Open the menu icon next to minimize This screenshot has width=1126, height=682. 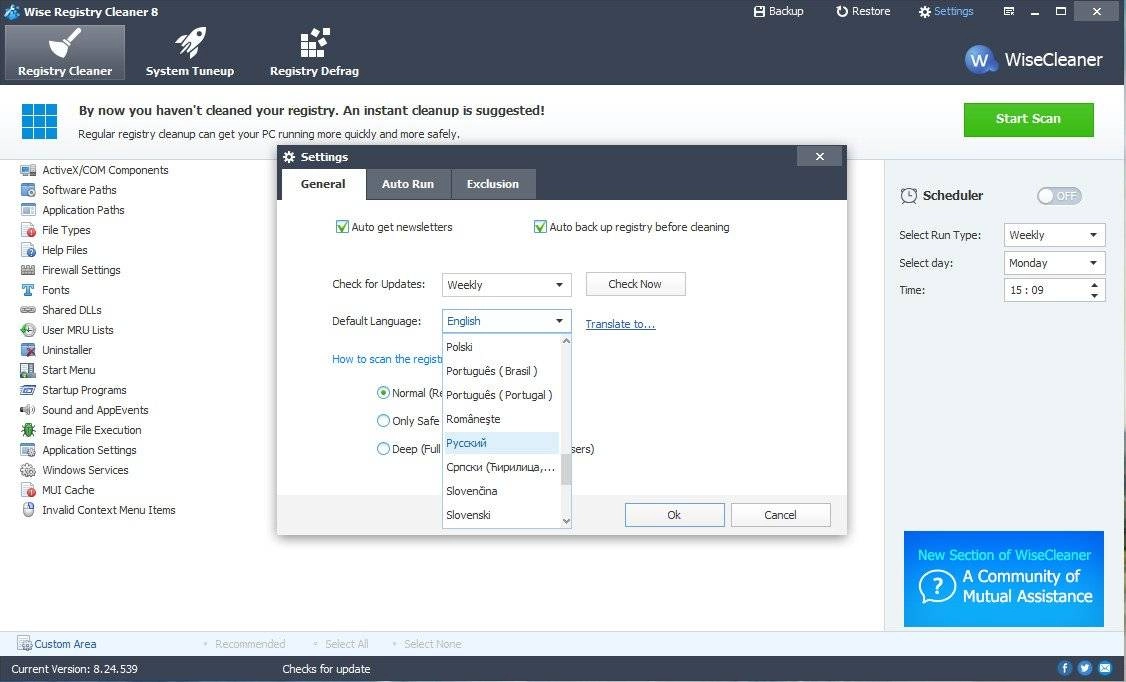tap(1008, 11)
